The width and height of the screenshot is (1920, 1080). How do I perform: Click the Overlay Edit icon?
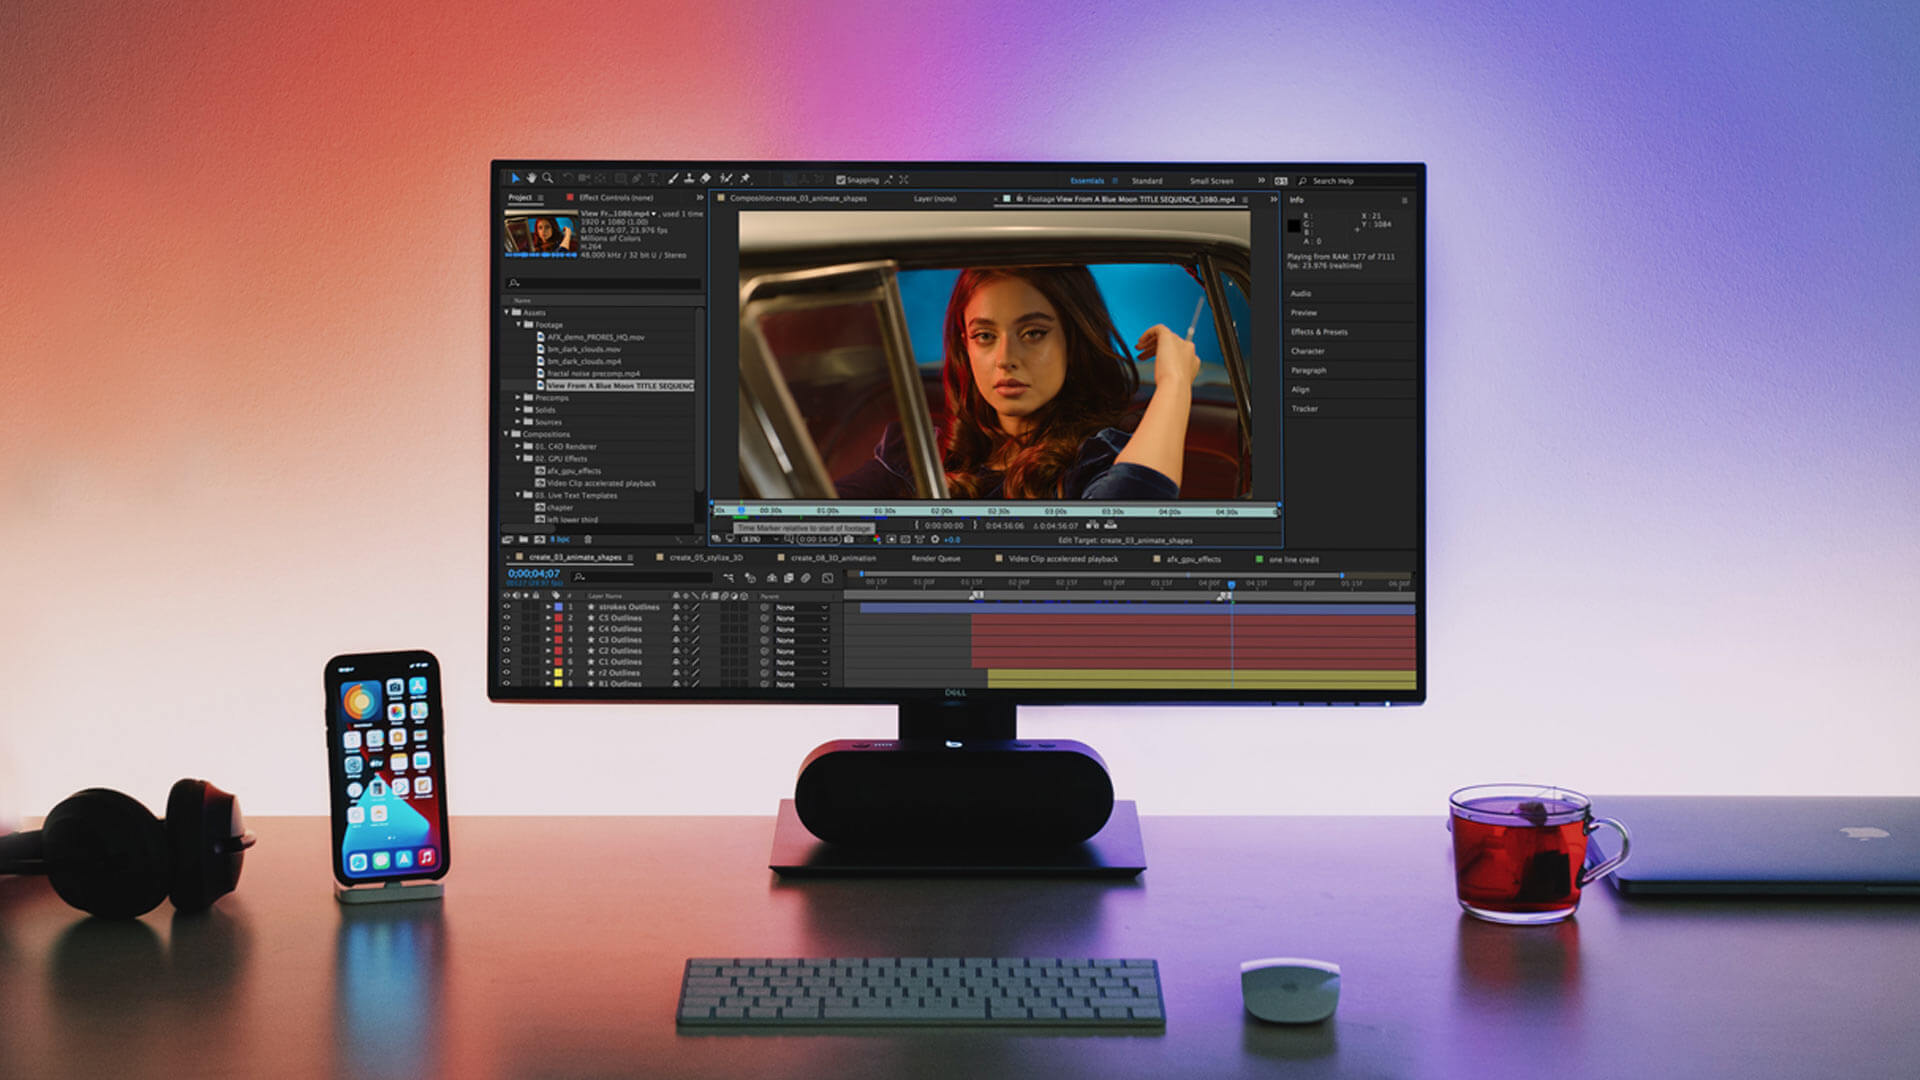[1110, 525]
